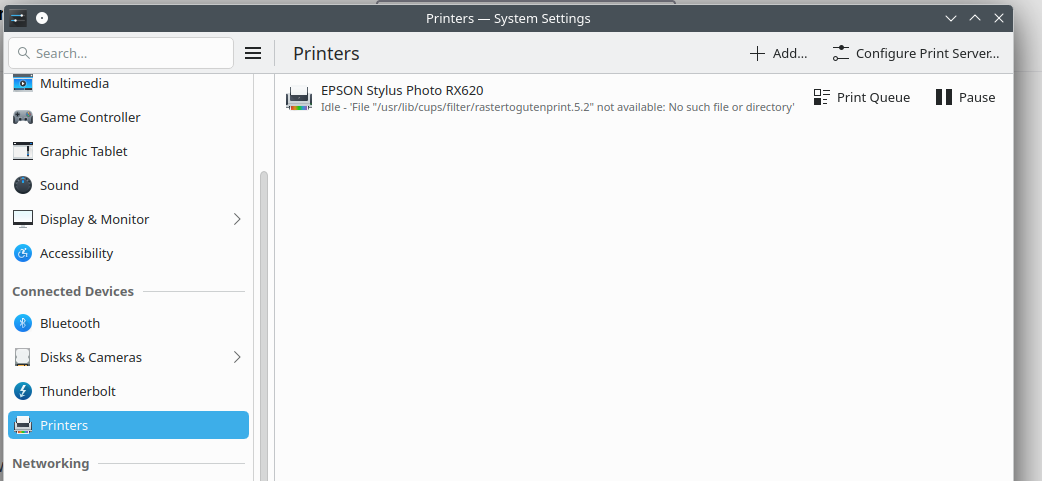Screen dimensions: 1042x481
Task: Open Configure Print Server settings
Action: click(916, 53)
